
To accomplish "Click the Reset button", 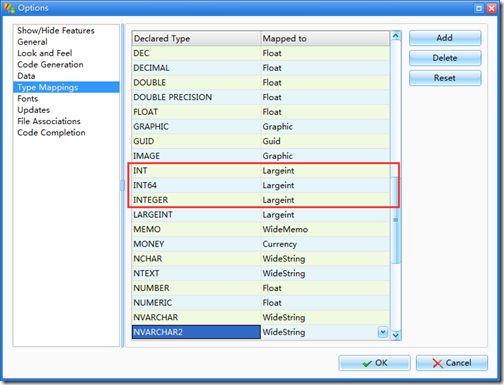I will tap(445, 78).
